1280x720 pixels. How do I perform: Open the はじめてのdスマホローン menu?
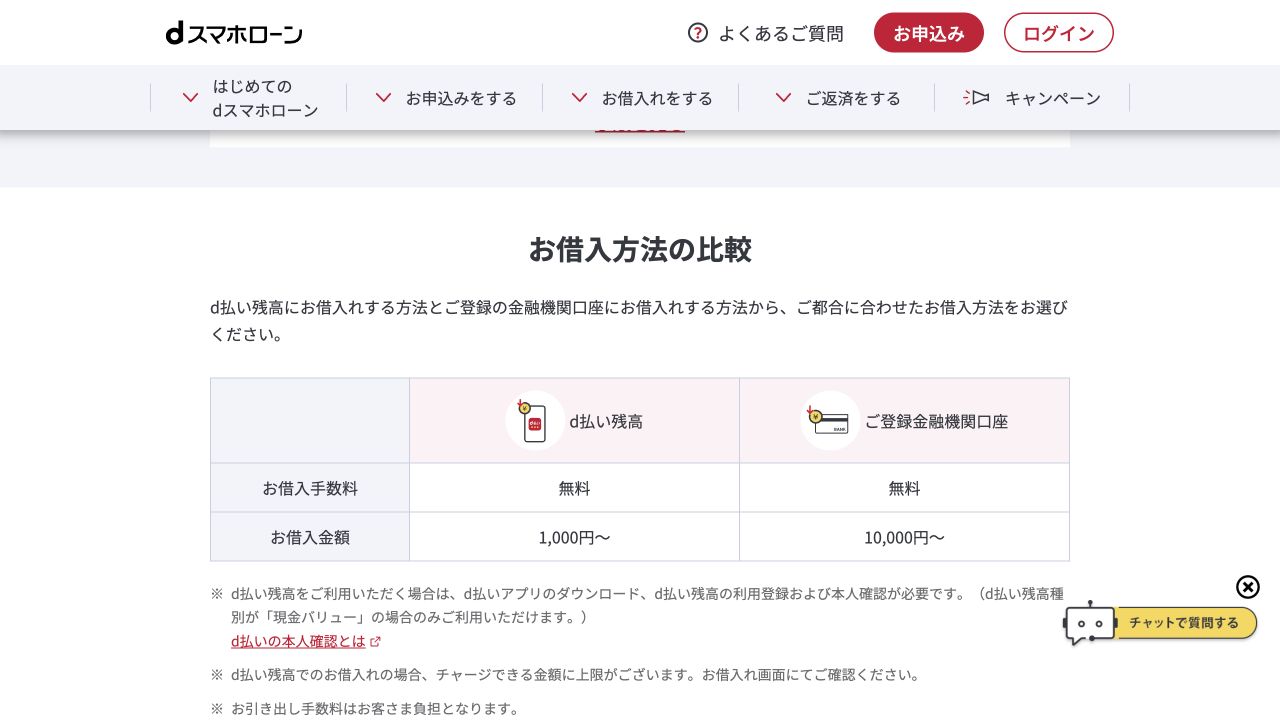[x=248, y=98]
